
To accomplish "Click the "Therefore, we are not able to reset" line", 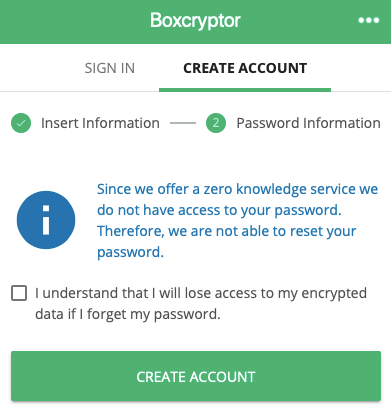I will (x=227, y=231).
